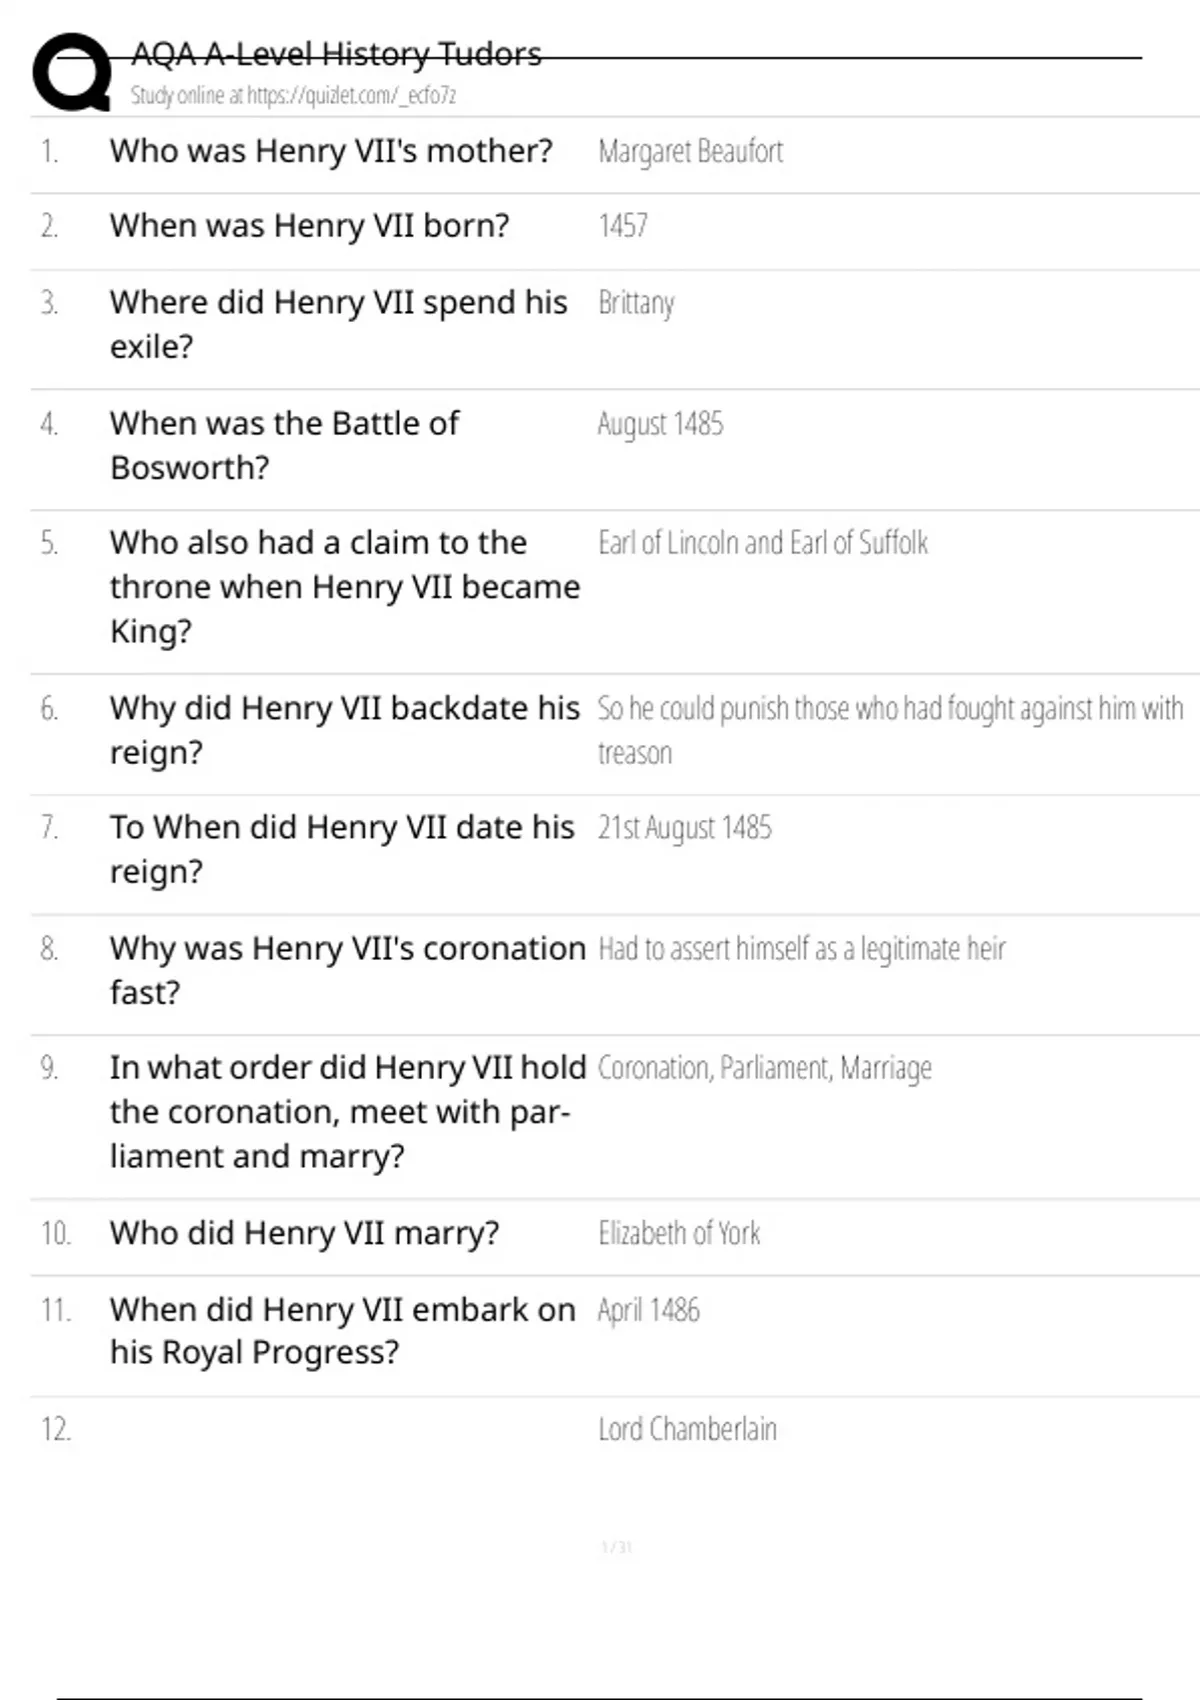Open the quizlet.com study link
This screenshot has height=1700, width=1200.
[x=293, y=96]
